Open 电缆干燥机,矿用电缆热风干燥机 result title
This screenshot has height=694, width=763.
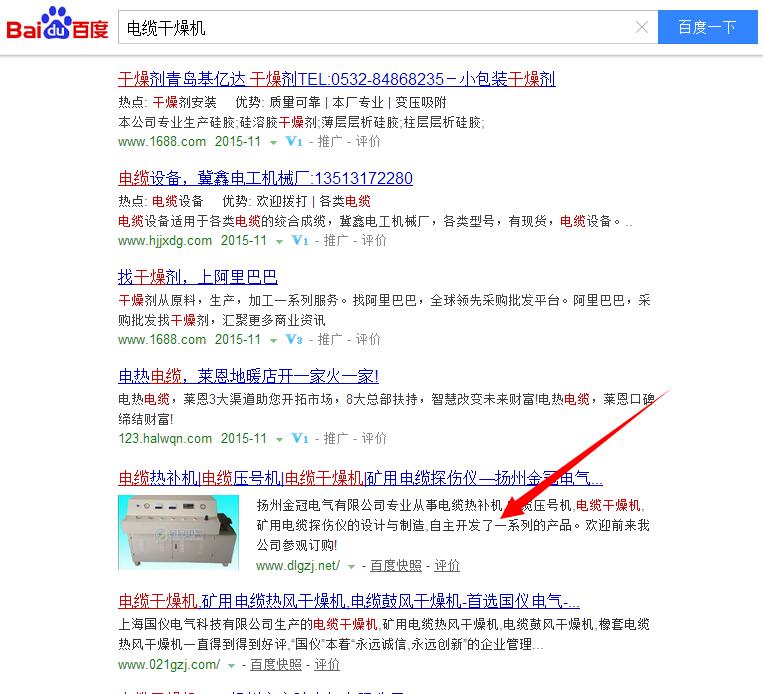point(349,601)
